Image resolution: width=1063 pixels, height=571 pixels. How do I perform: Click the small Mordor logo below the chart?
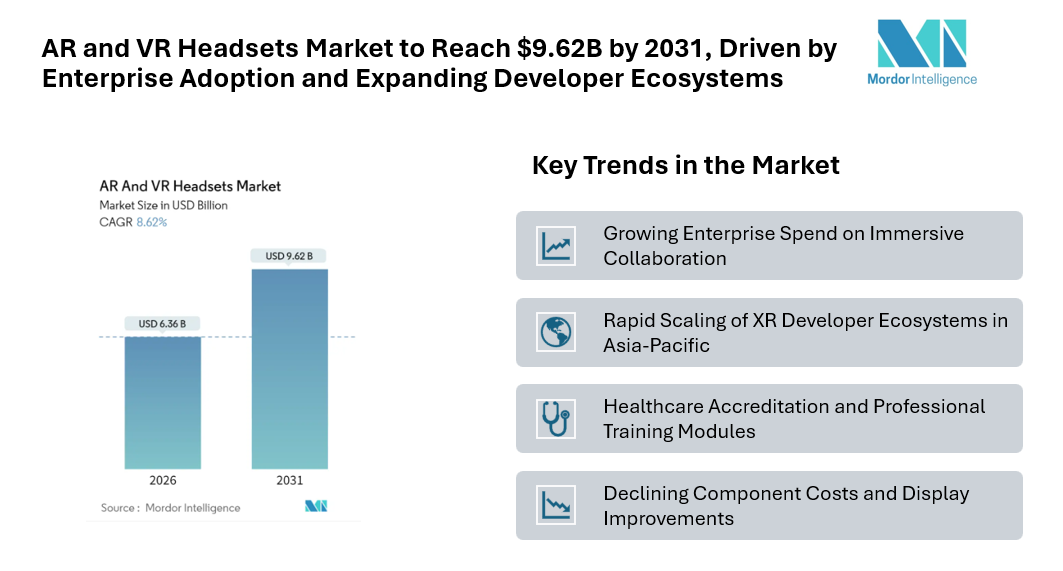317,506
